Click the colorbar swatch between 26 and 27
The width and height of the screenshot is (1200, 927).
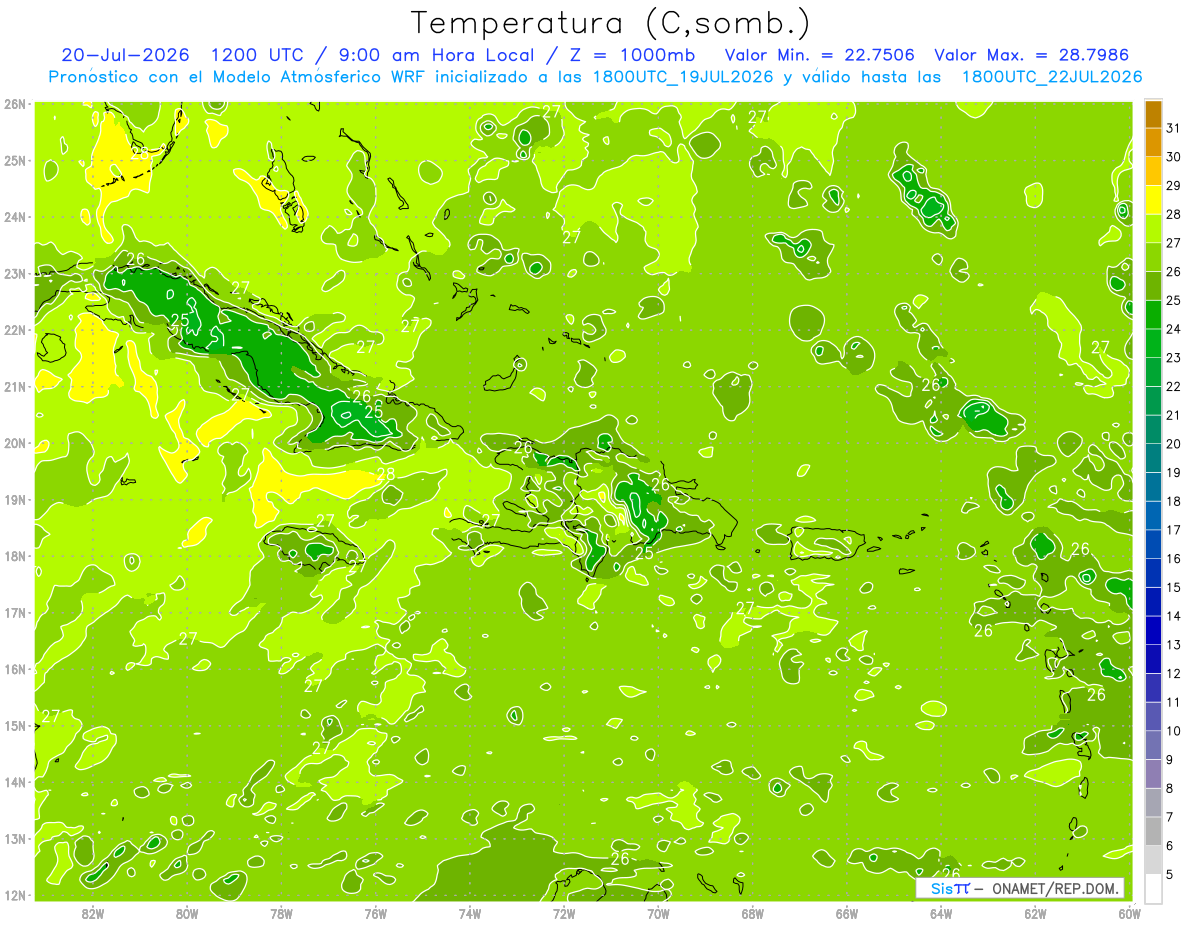click(1153, 258)
